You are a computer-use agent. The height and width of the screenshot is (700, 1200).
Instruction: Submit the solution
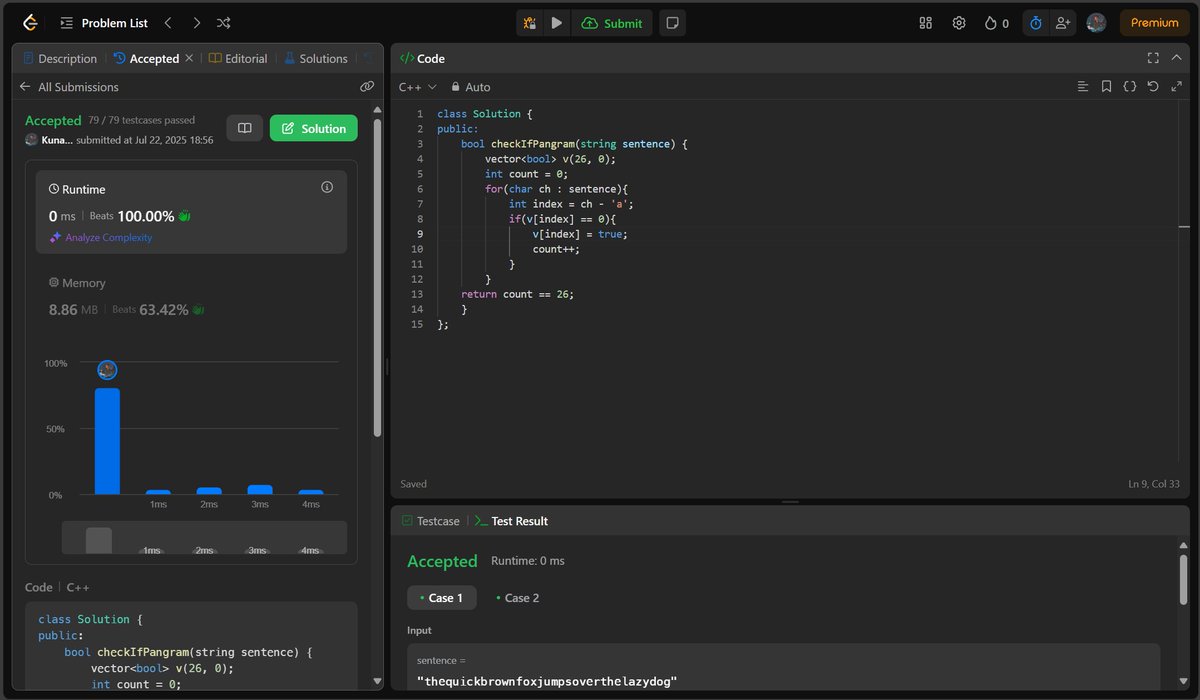[612, 23]
